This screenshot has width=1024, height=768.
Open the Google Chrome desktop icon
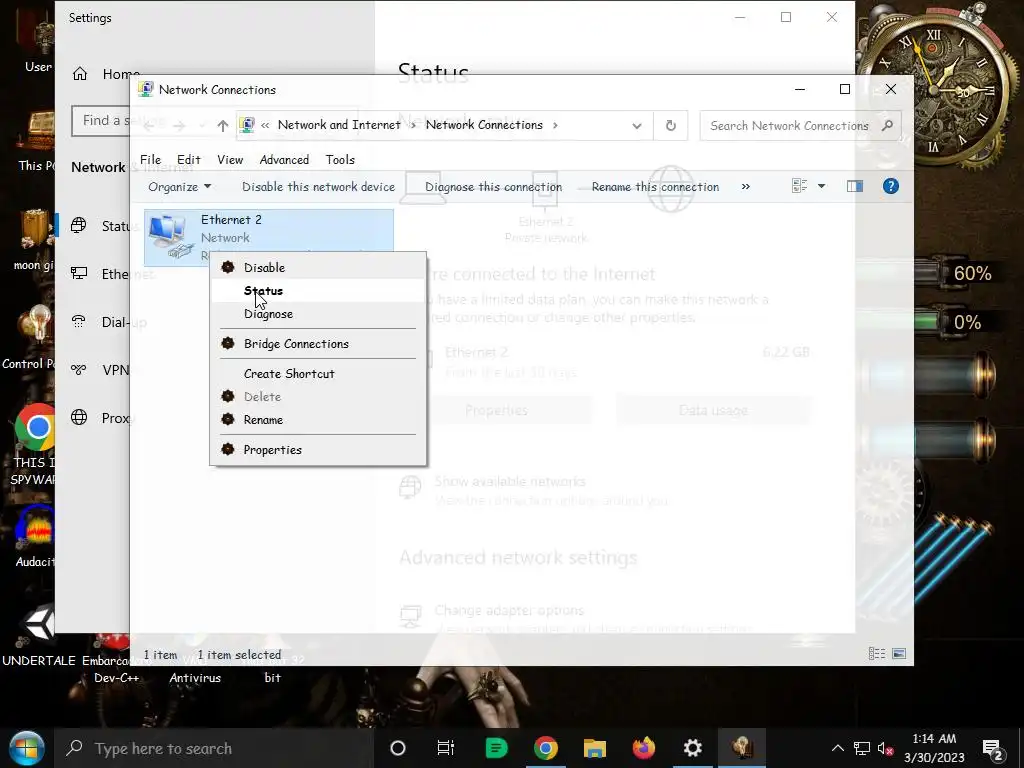point(35,428)
